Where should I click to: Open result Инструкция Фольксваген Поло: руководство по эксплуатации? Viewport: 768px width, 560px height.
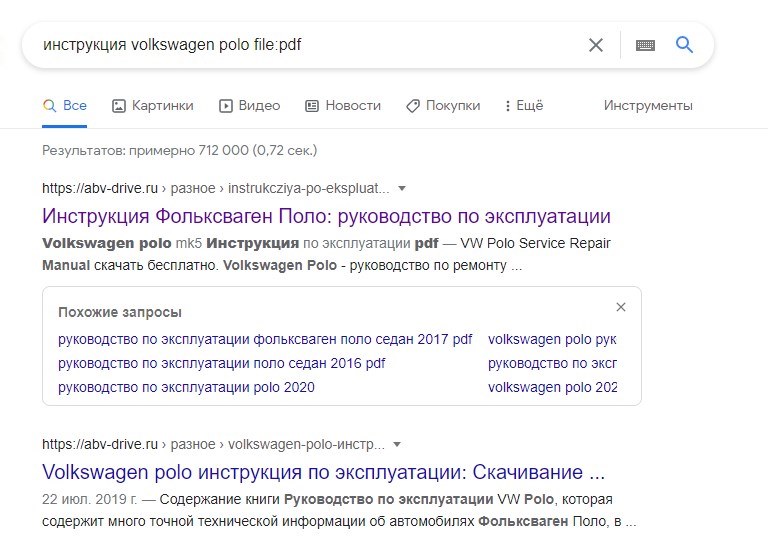pos(326,216)
